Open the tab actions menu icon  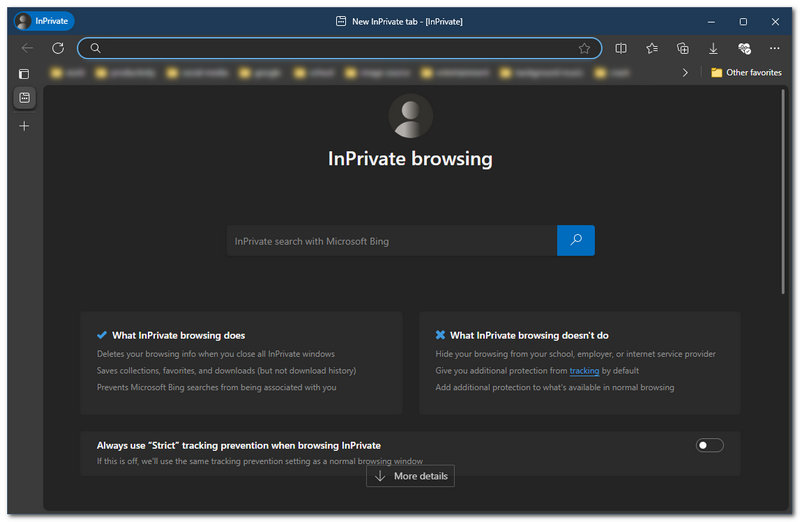[x=25, y=73]
